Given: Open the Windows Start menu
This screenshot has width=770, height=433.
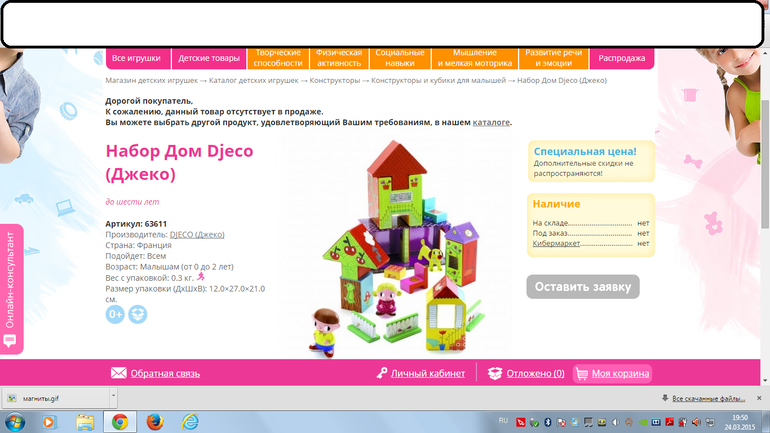Looking at the screenshot, I should (15, 422).
